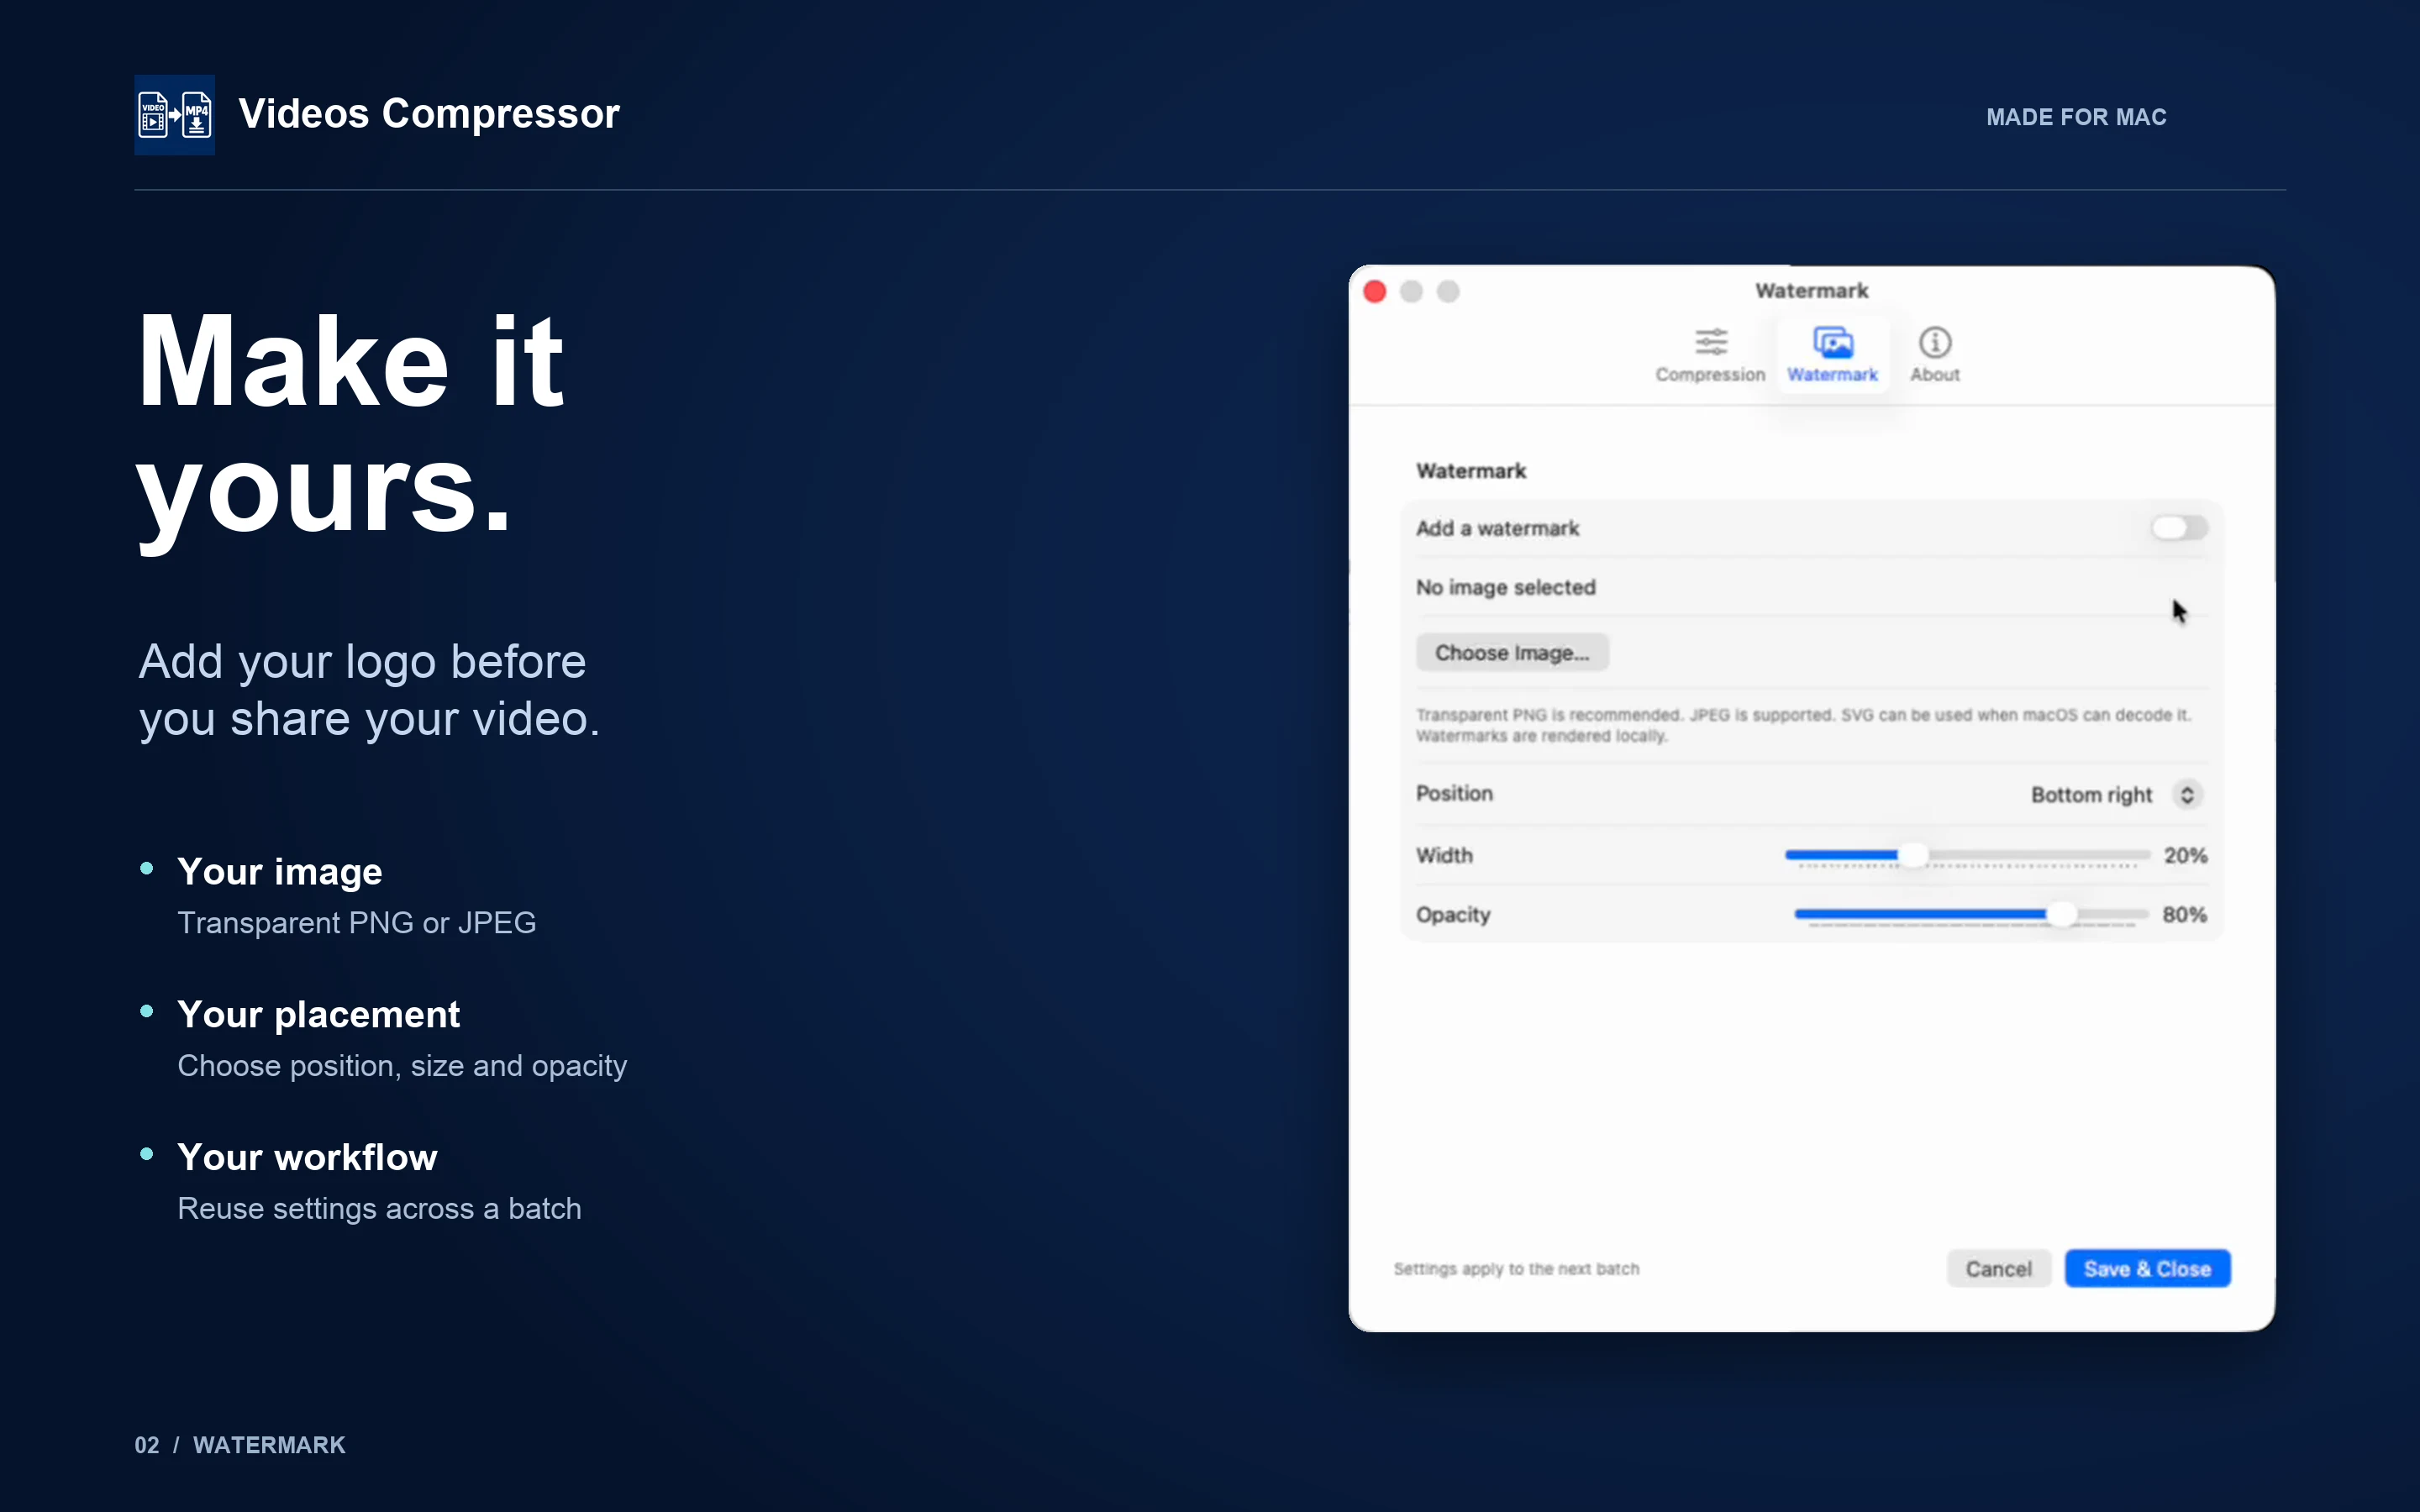Click the Width slider track
2420x1512 pixels.
(x=1967, y=855)
